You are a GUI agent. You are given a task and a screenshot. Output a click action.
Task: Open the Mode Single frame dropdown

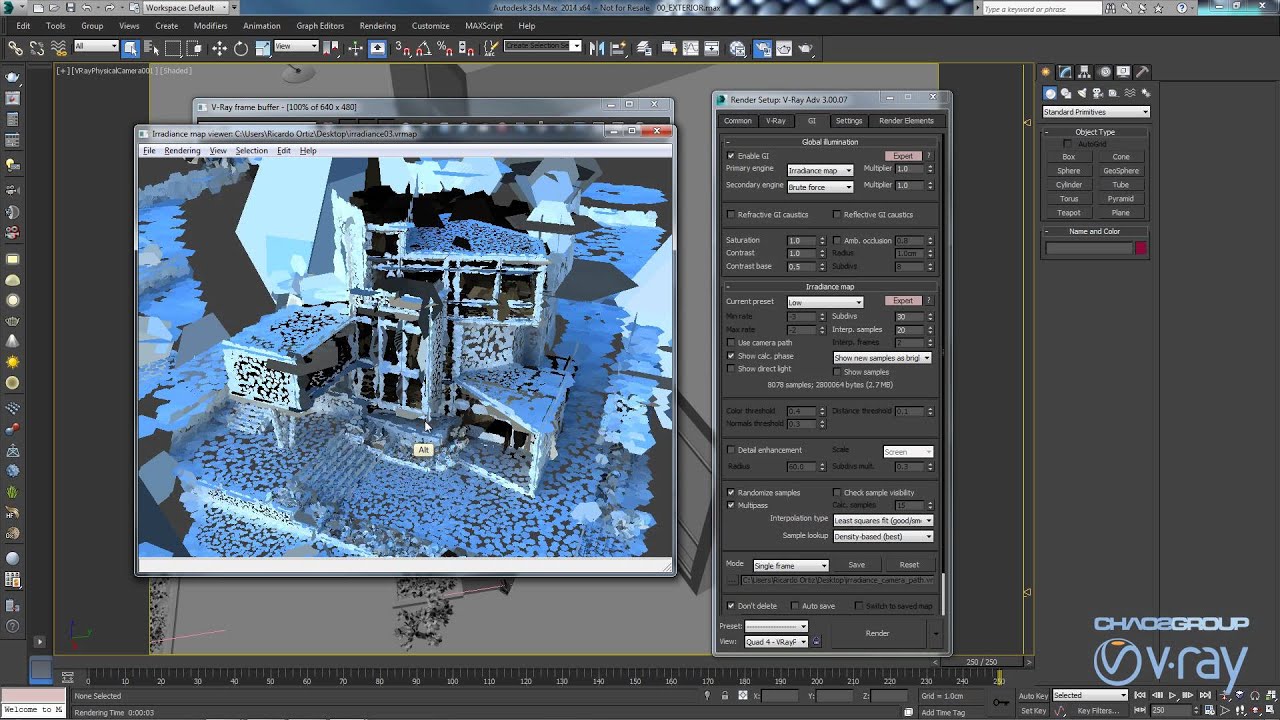coord(790,565)
